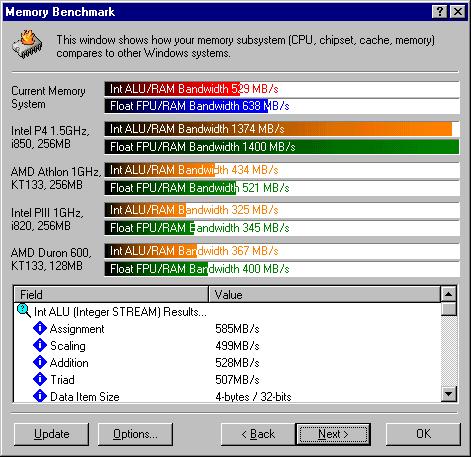
Task: Click the red Int ALU/RAM 529 MB/s bar
Action: [172, 89]
